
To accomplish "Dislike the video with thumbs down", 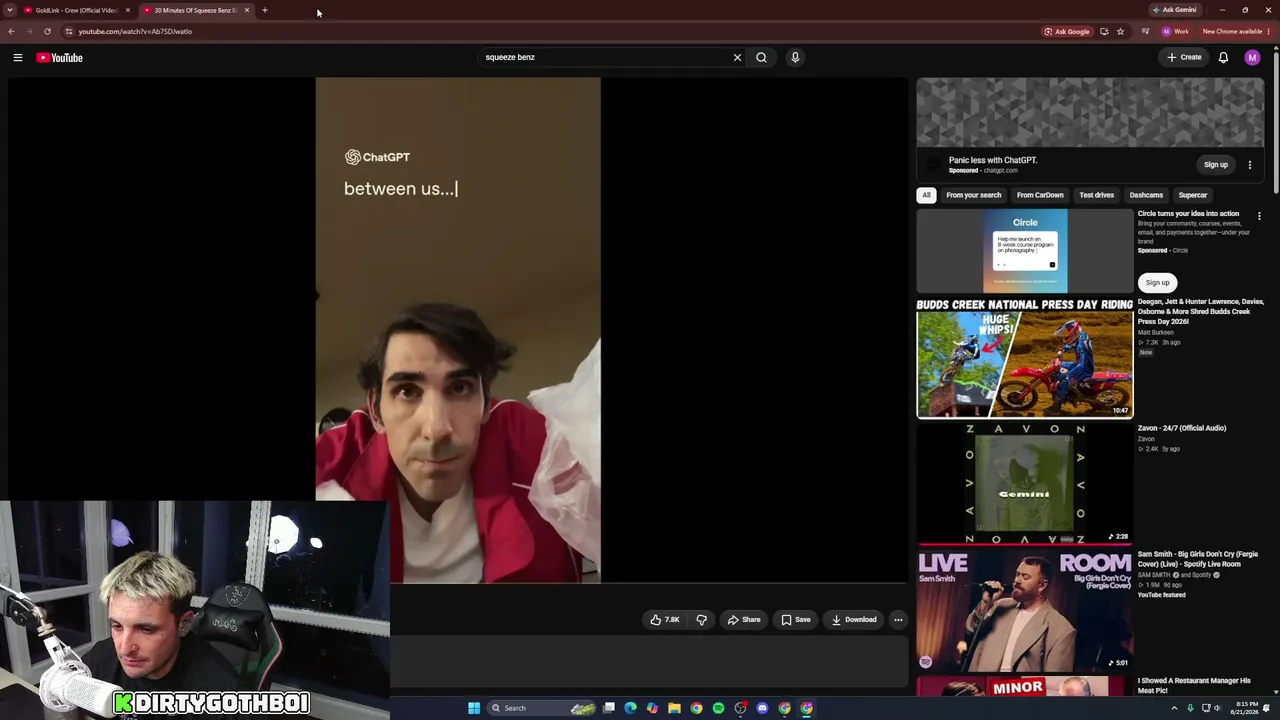I will pyautogui.click(x=701, y=620).
